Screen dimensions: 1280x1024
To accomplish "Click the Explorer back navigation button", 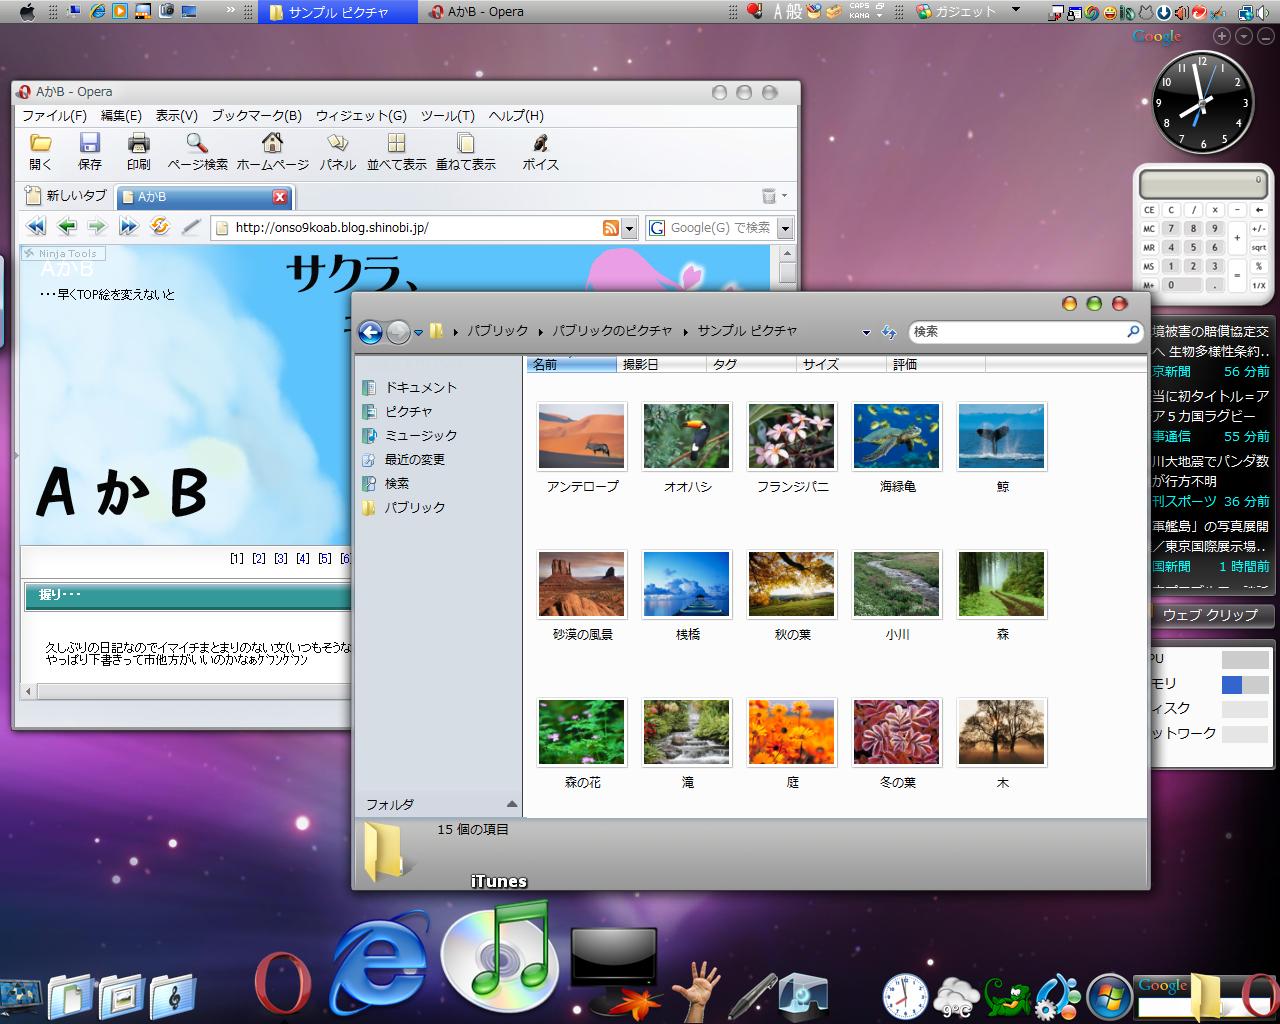I will click(370, 332).
